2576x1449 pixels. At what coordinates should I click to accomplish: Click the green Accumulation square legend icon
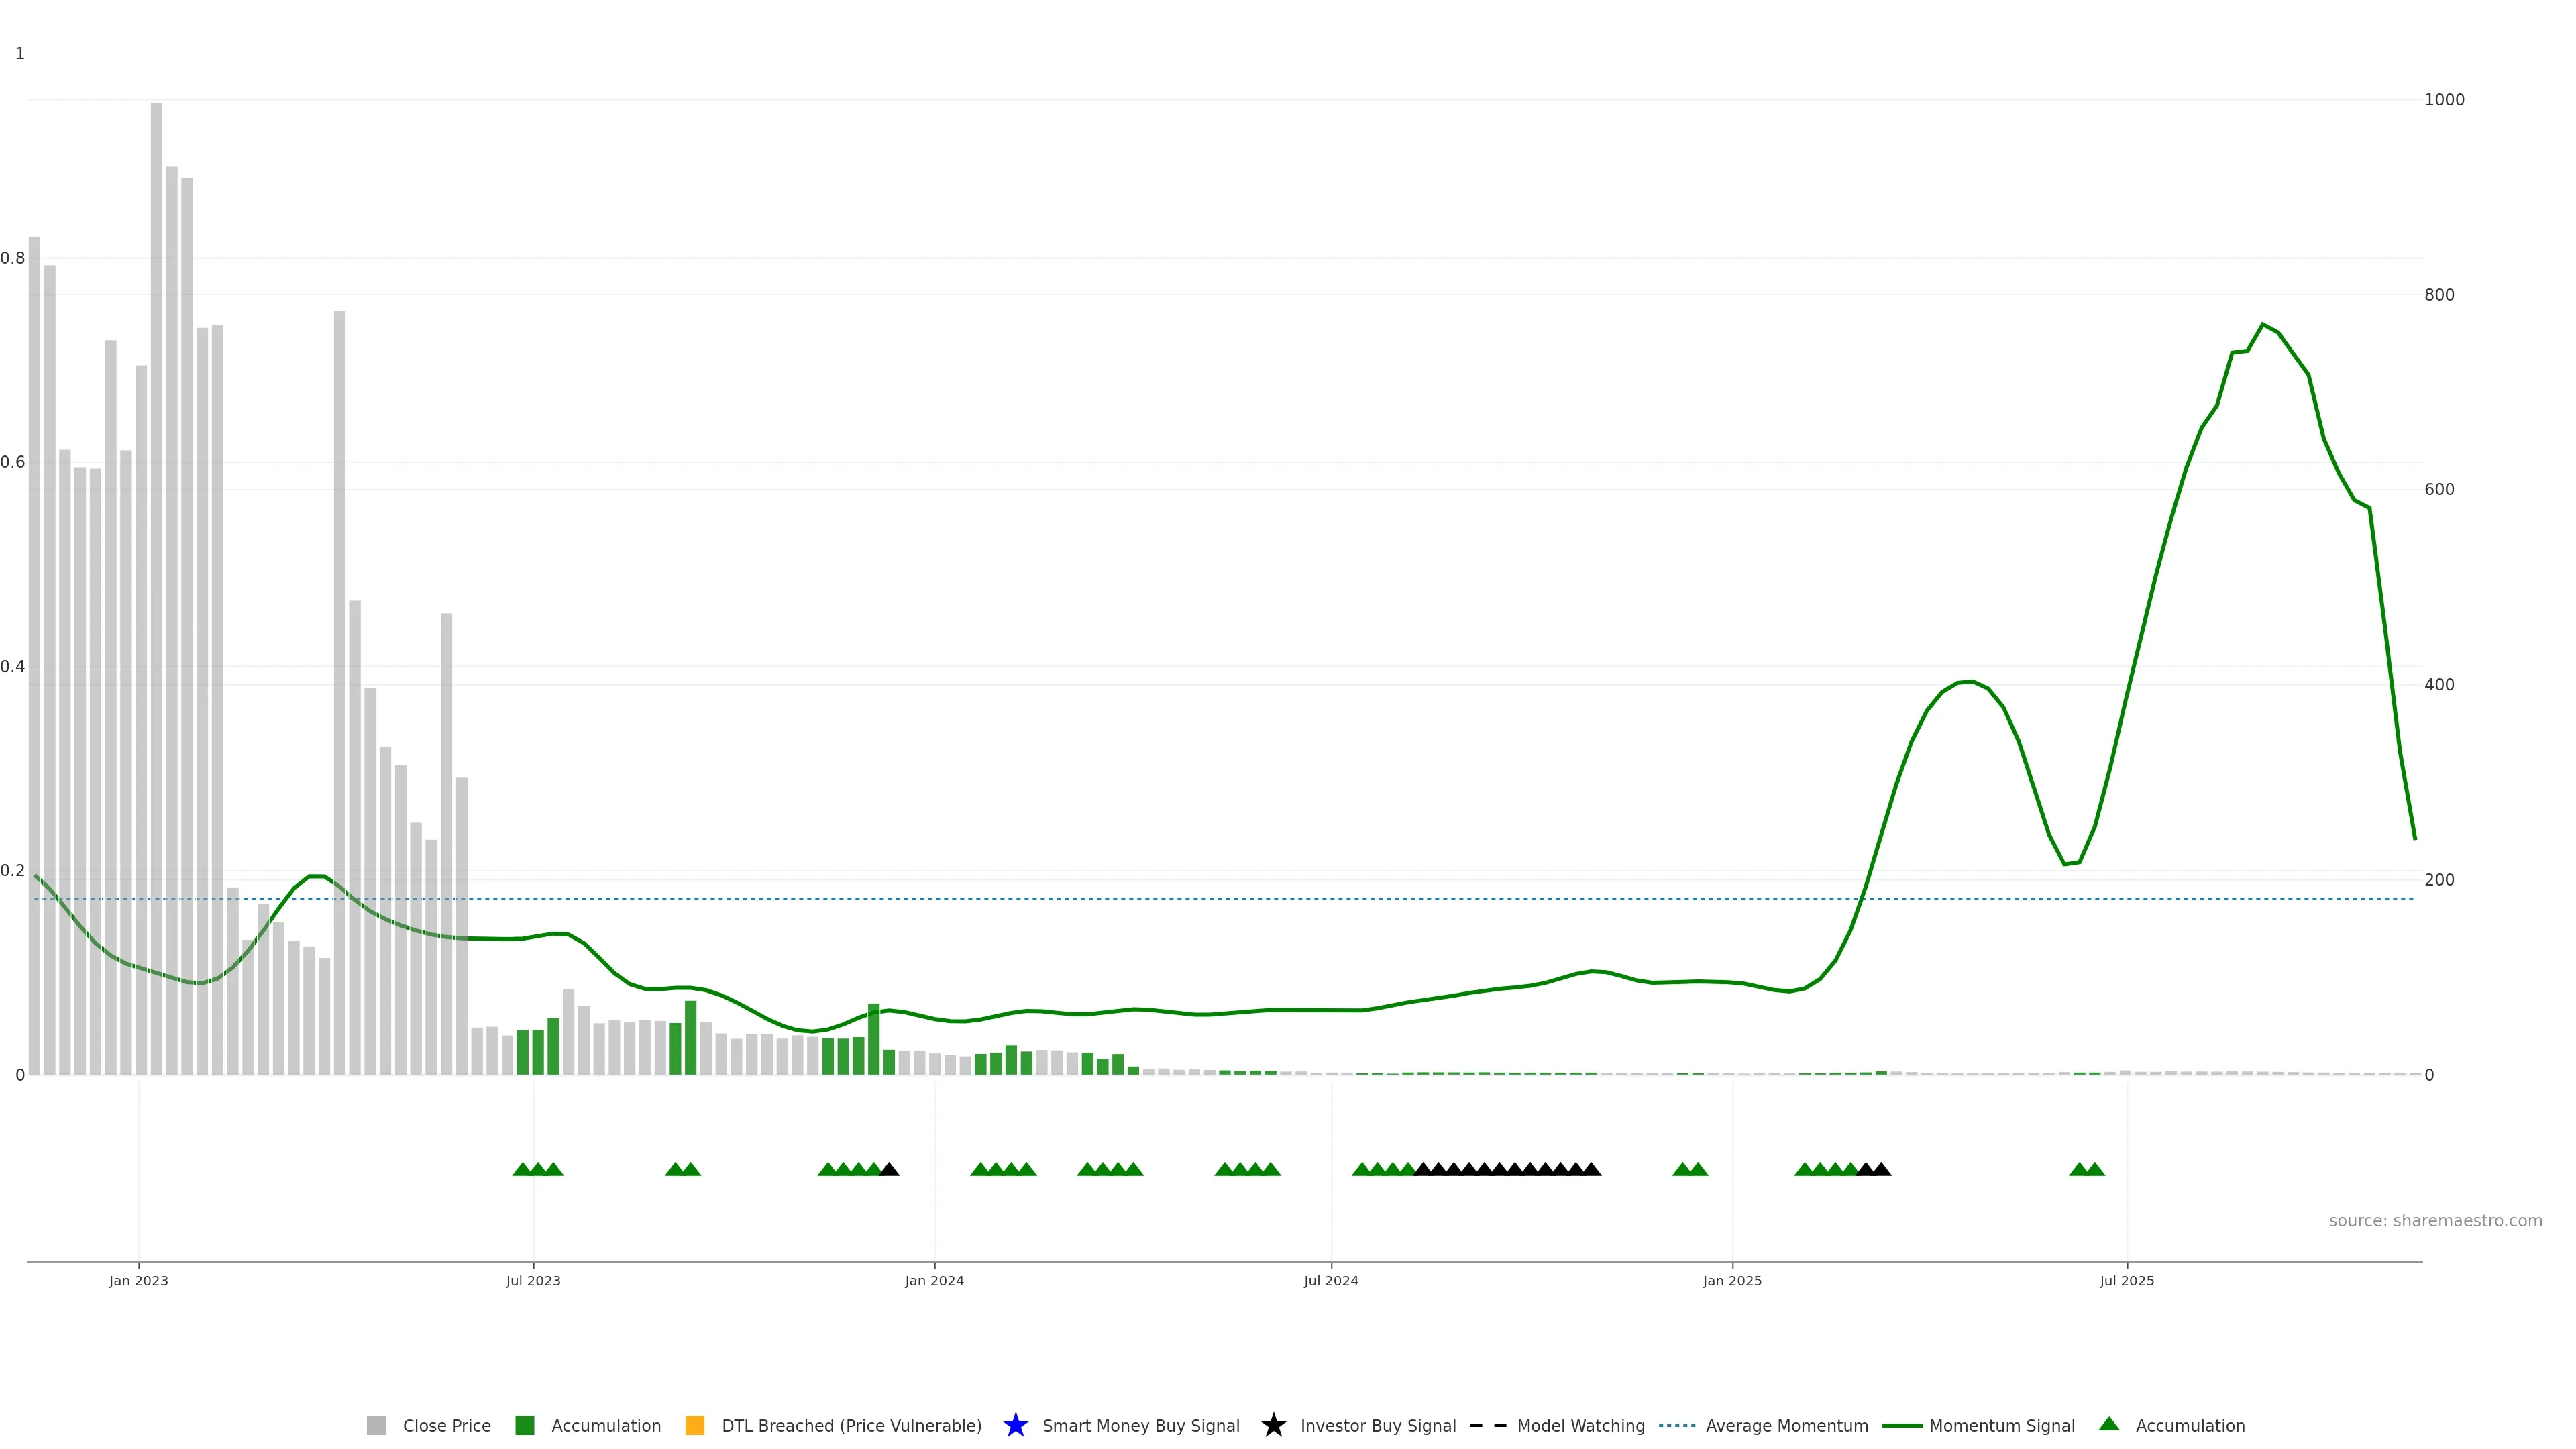click(524, 1425)
